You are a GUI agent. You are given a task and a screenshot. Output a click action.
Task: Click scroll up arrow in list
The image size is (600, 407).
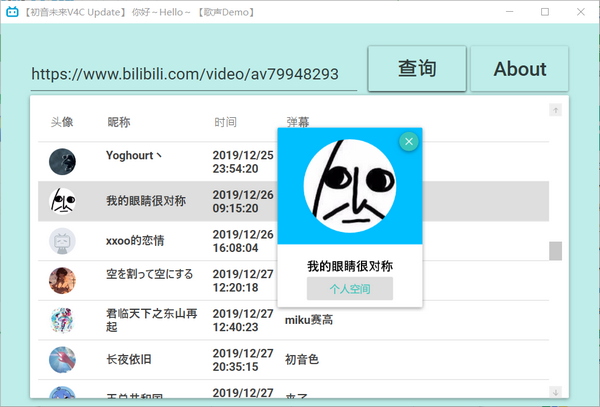[x=556, y=110]
